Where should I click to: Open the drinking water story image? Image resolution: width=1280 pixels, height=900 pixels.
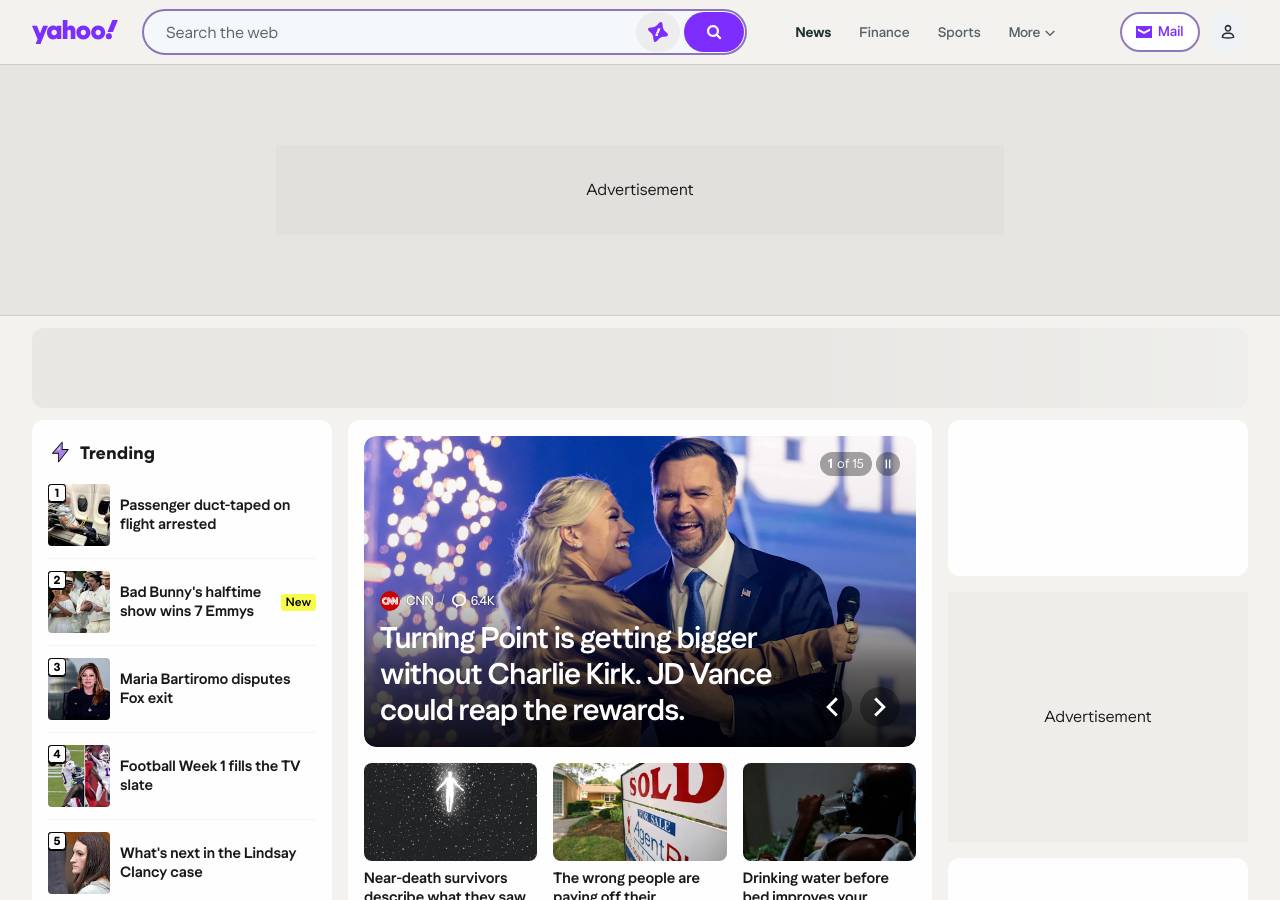click(829, 812)
